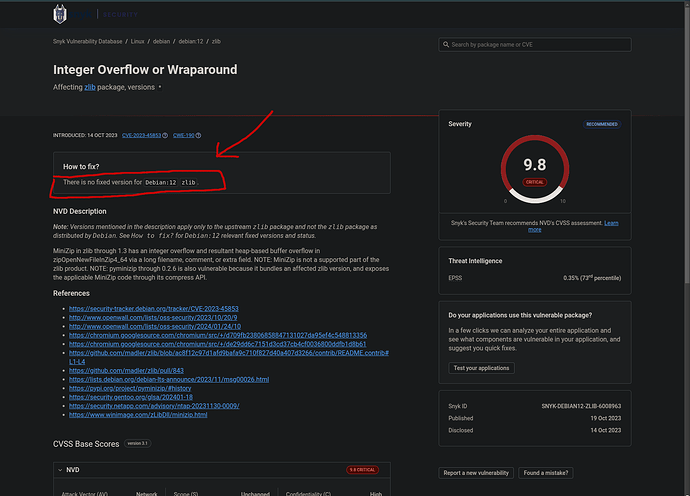Screen dimensions: 690x496
Task: Click Report a new vulnerability button
Action: pos(476,473)
